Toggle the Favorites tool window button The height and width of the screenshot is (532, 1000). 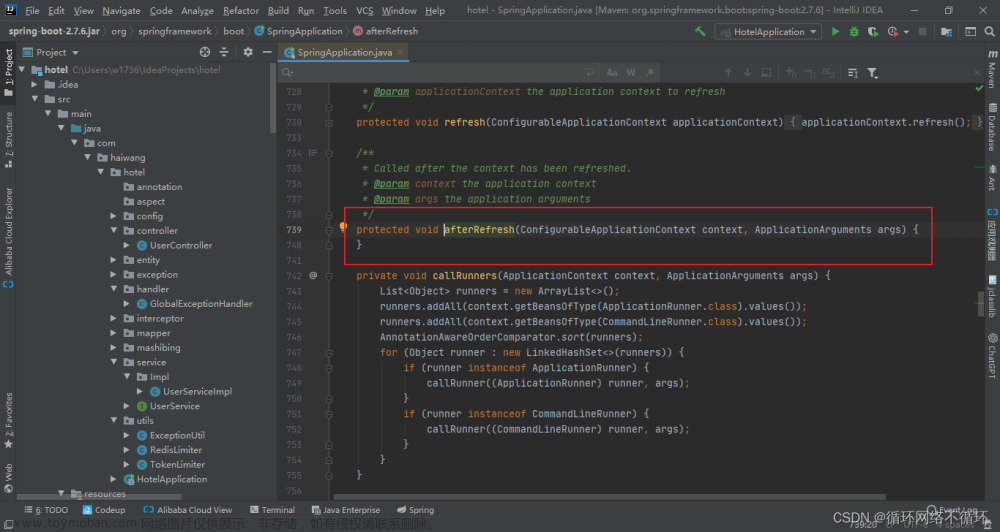point(9,420)
